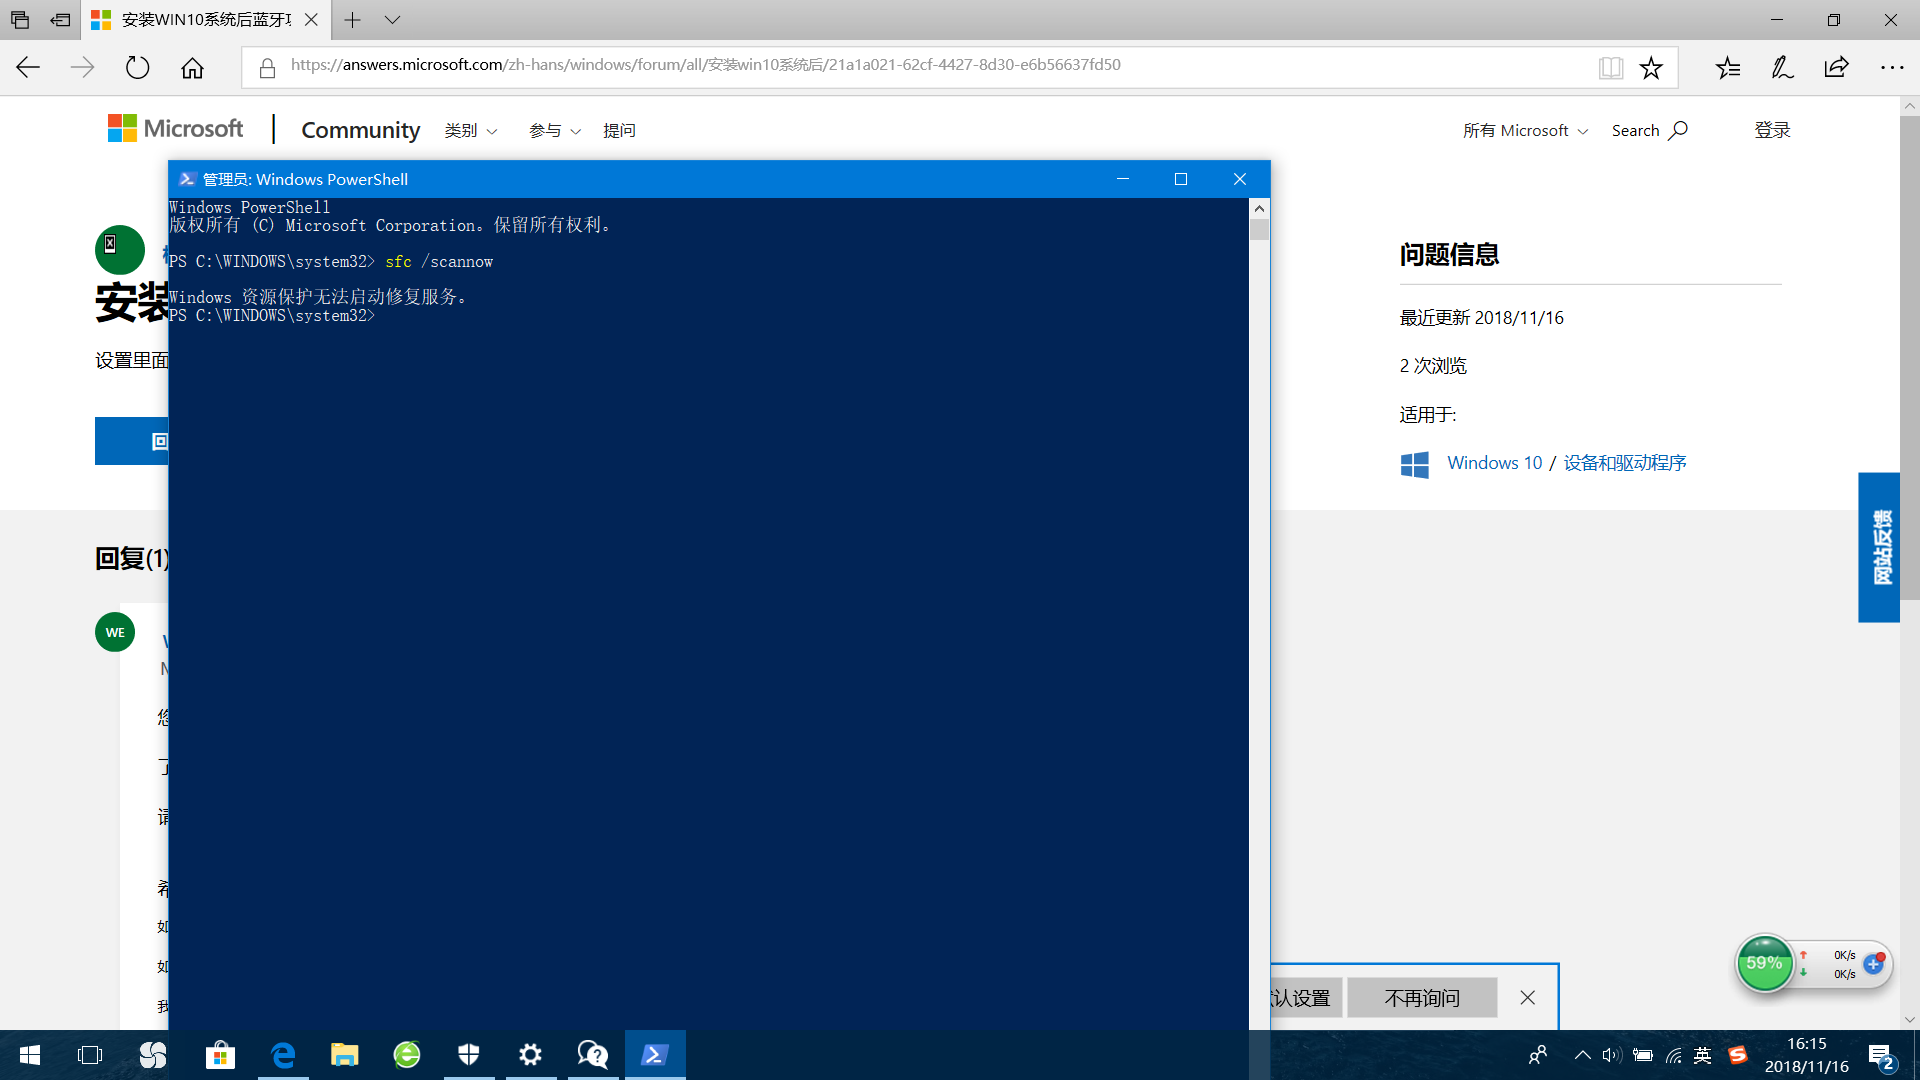Open green browser icon on taskbar
The height and width of the screenshot is (1080, 1920).
[407, 1055]
